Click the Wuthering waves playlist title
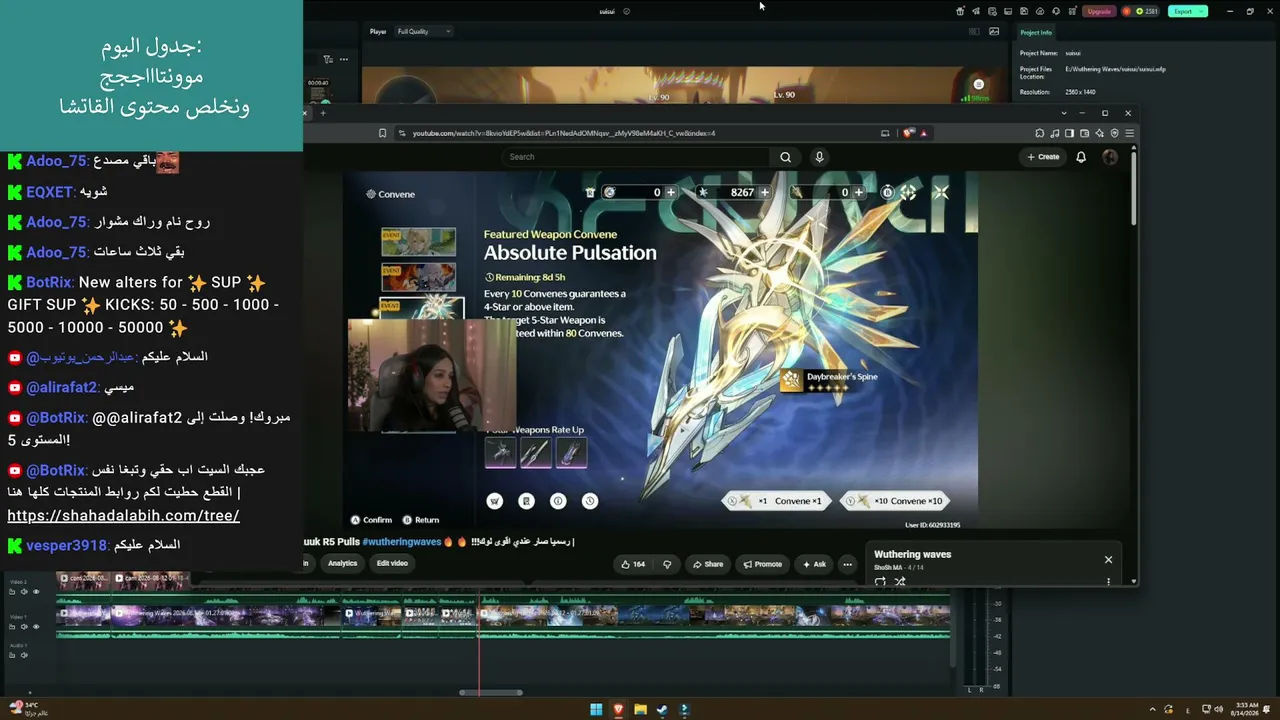 [x=912, y=554]
